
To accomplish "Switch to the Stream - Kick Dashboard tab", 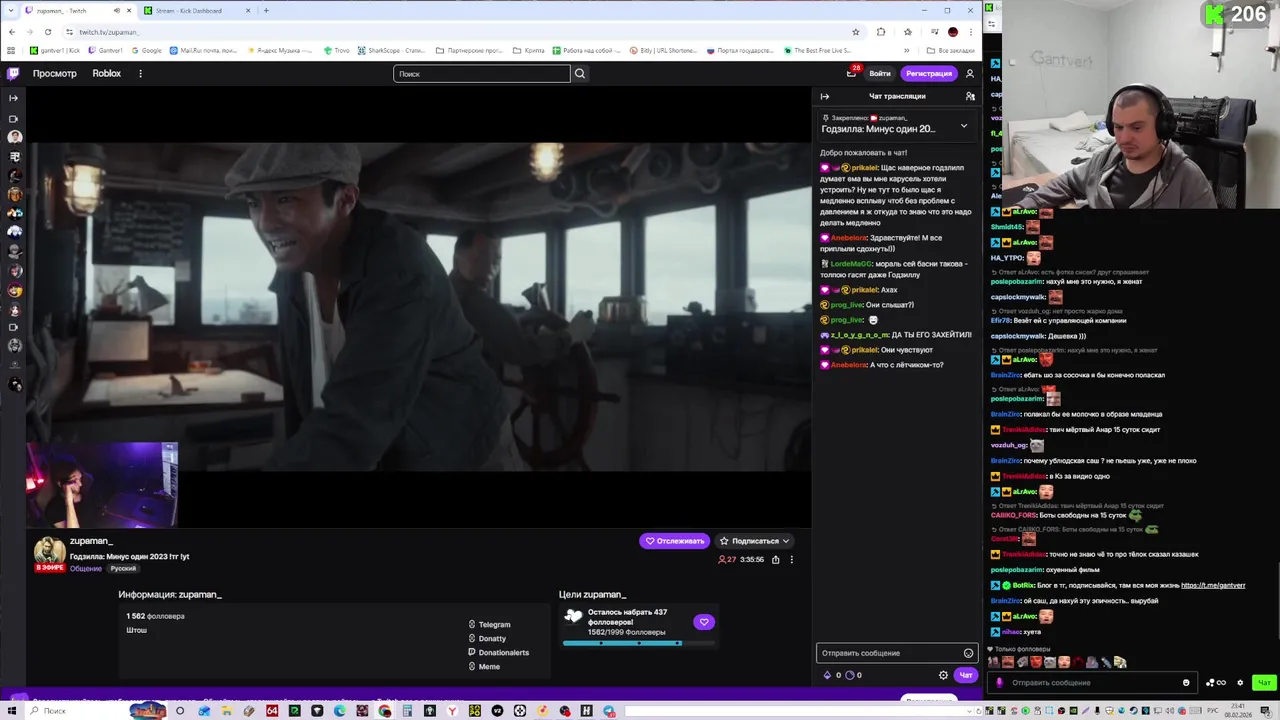I will [198, 10].
